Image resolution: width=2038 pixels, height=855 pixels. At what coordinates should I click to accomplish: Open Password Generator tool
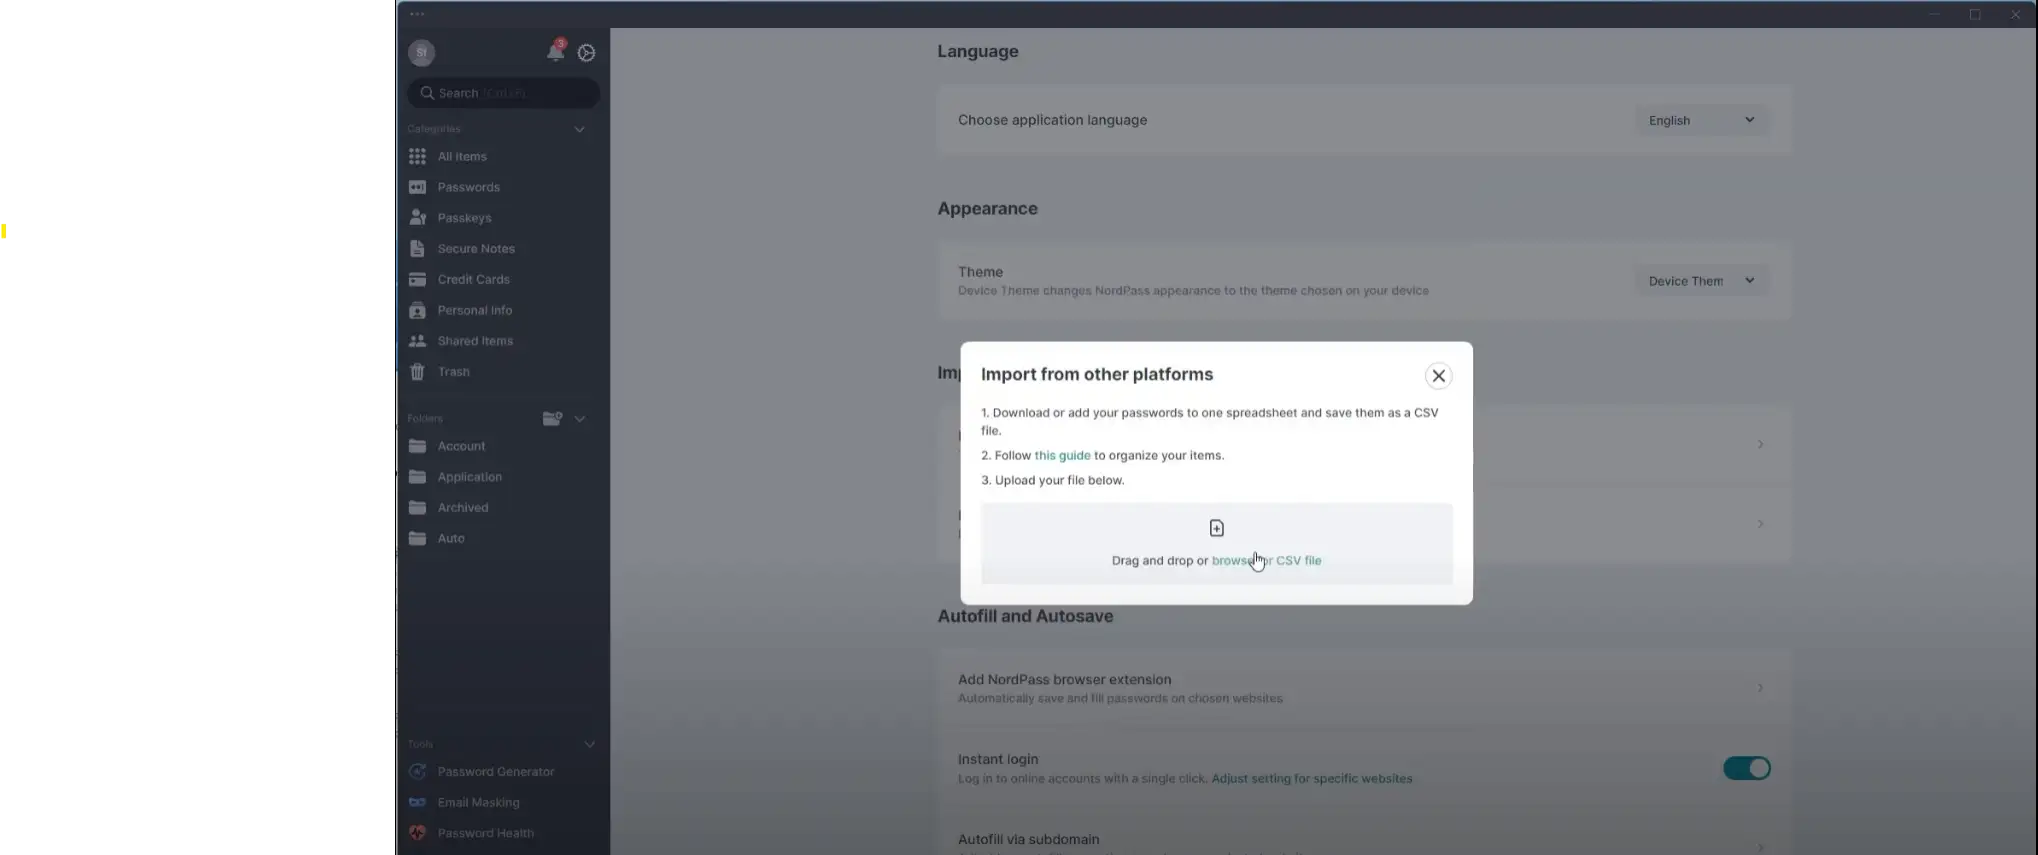tap(495, 772)
